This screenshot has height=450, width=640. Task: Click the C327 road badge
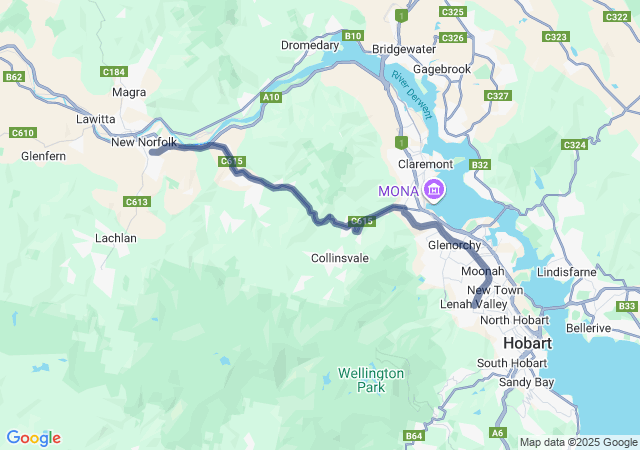[x=498, y=96]
